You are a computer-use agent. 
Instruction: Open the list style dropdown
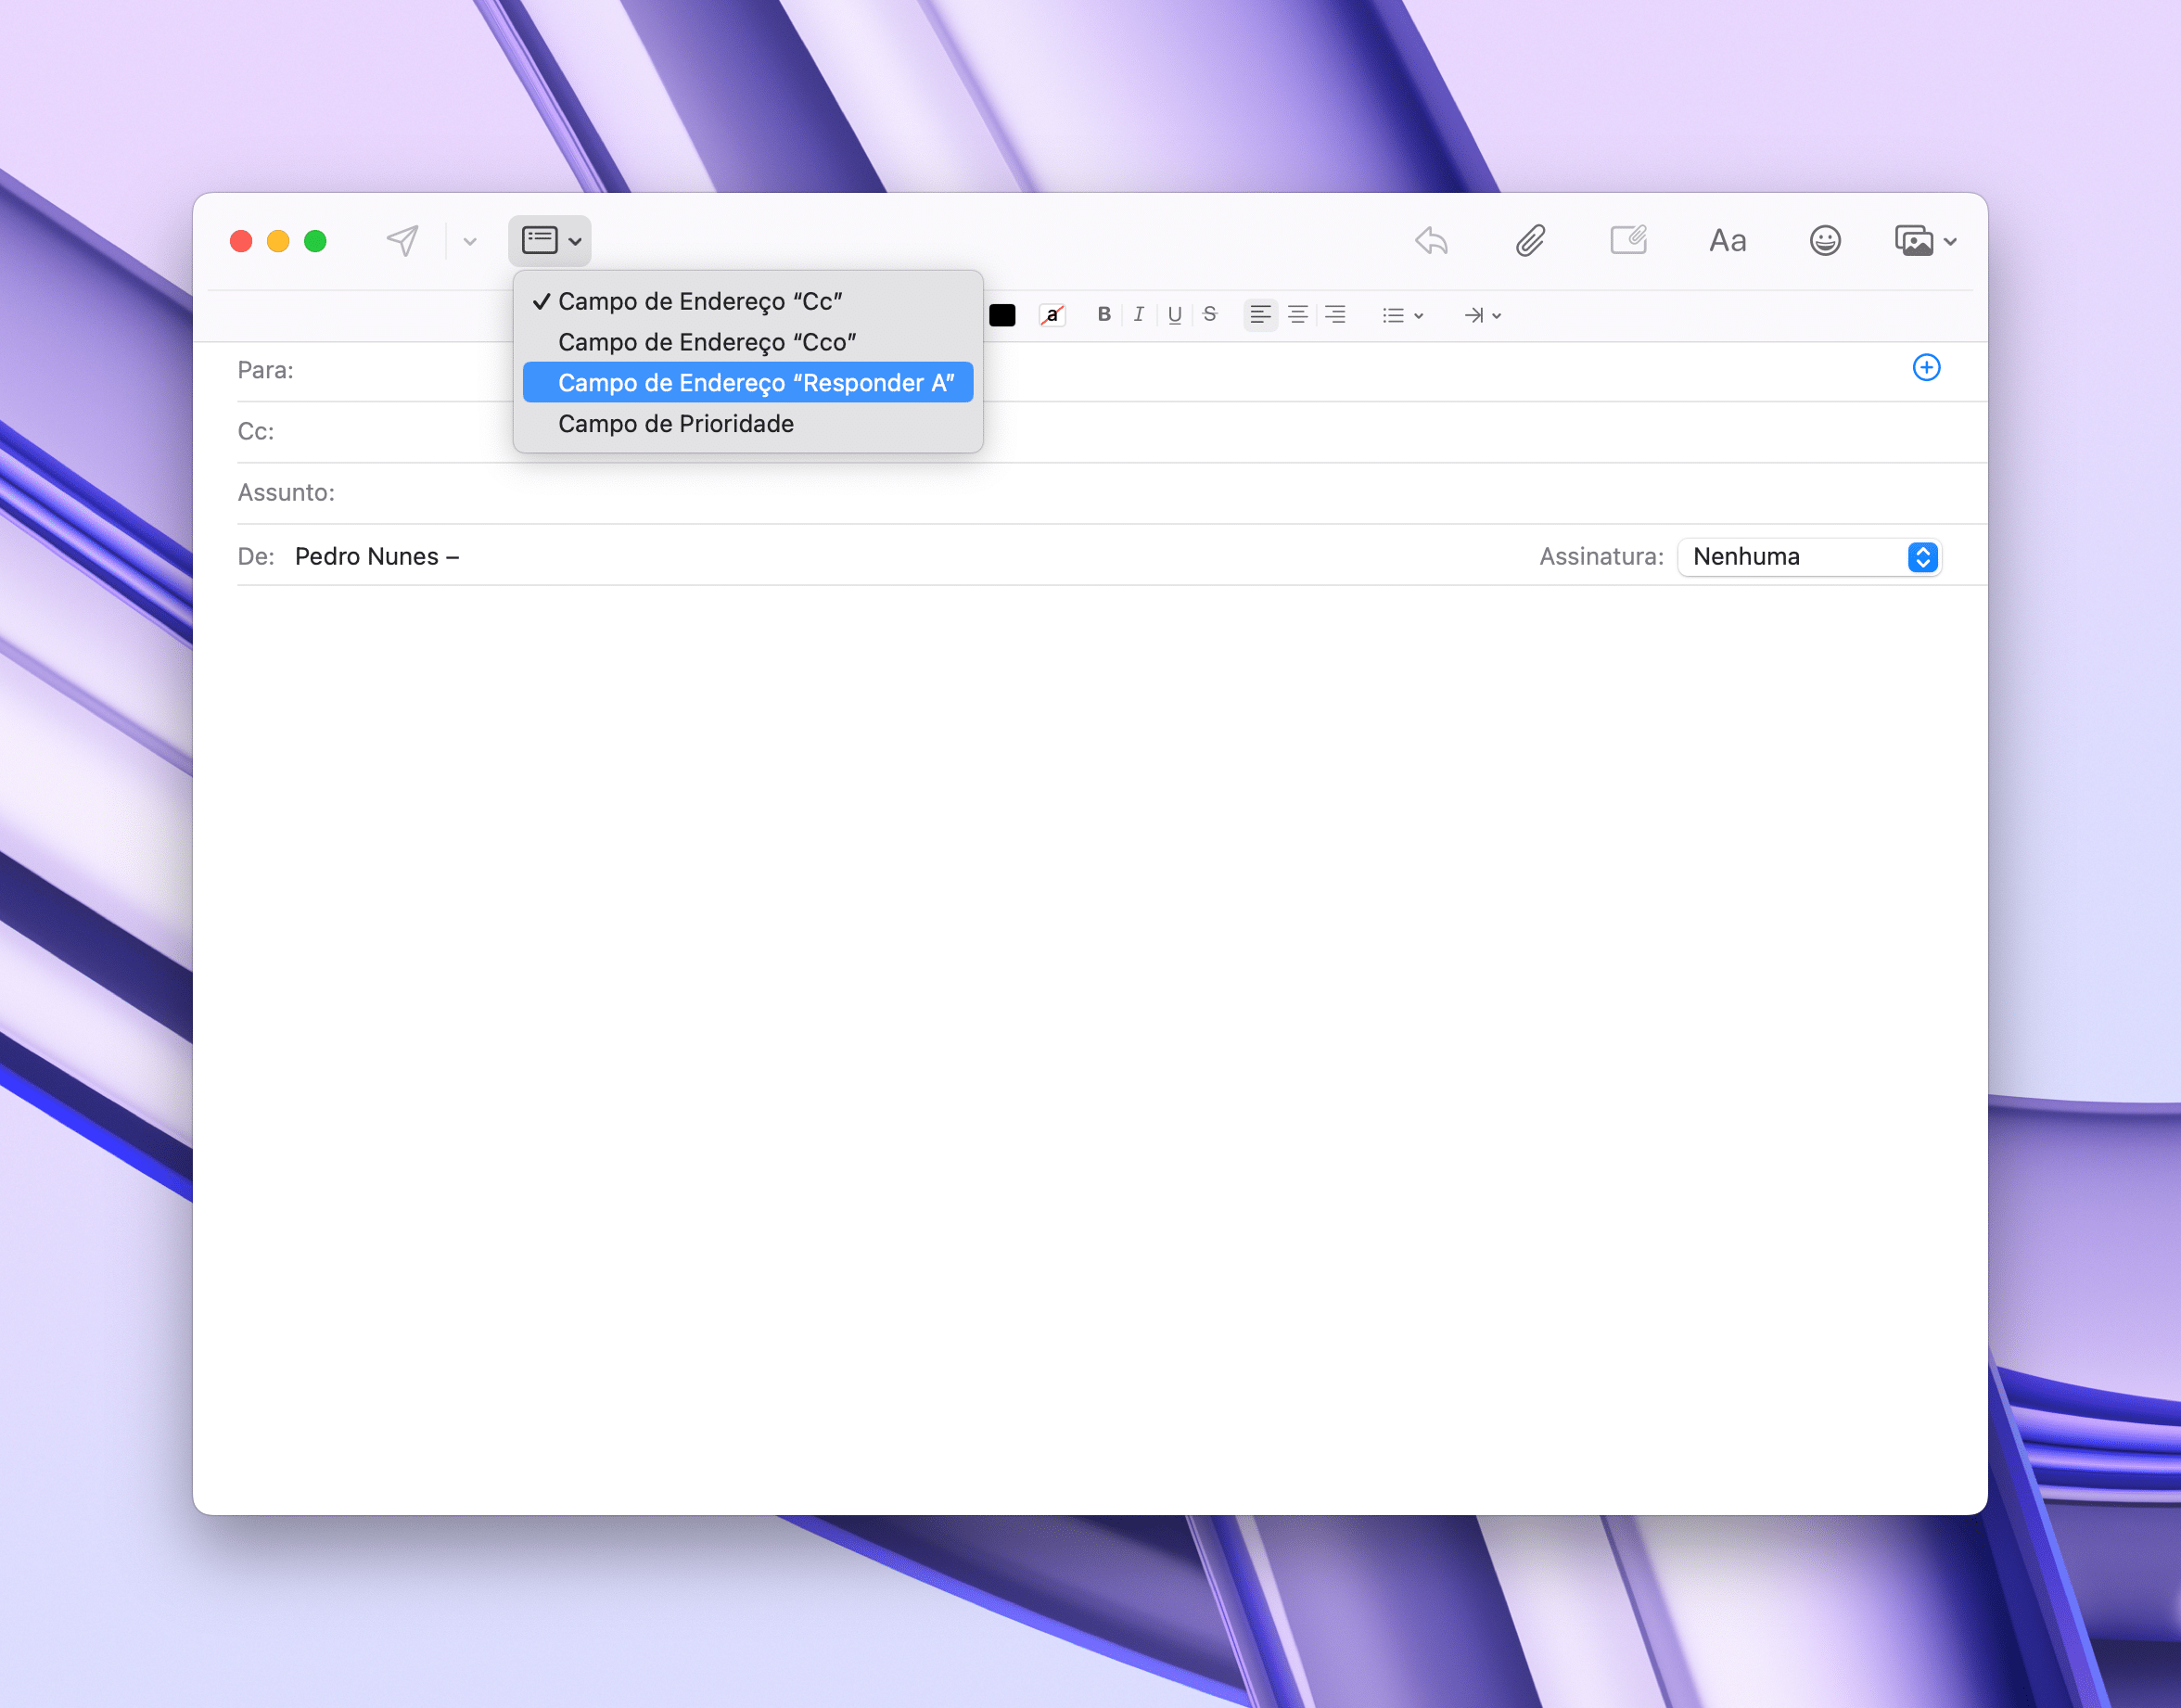point(1402,316)
